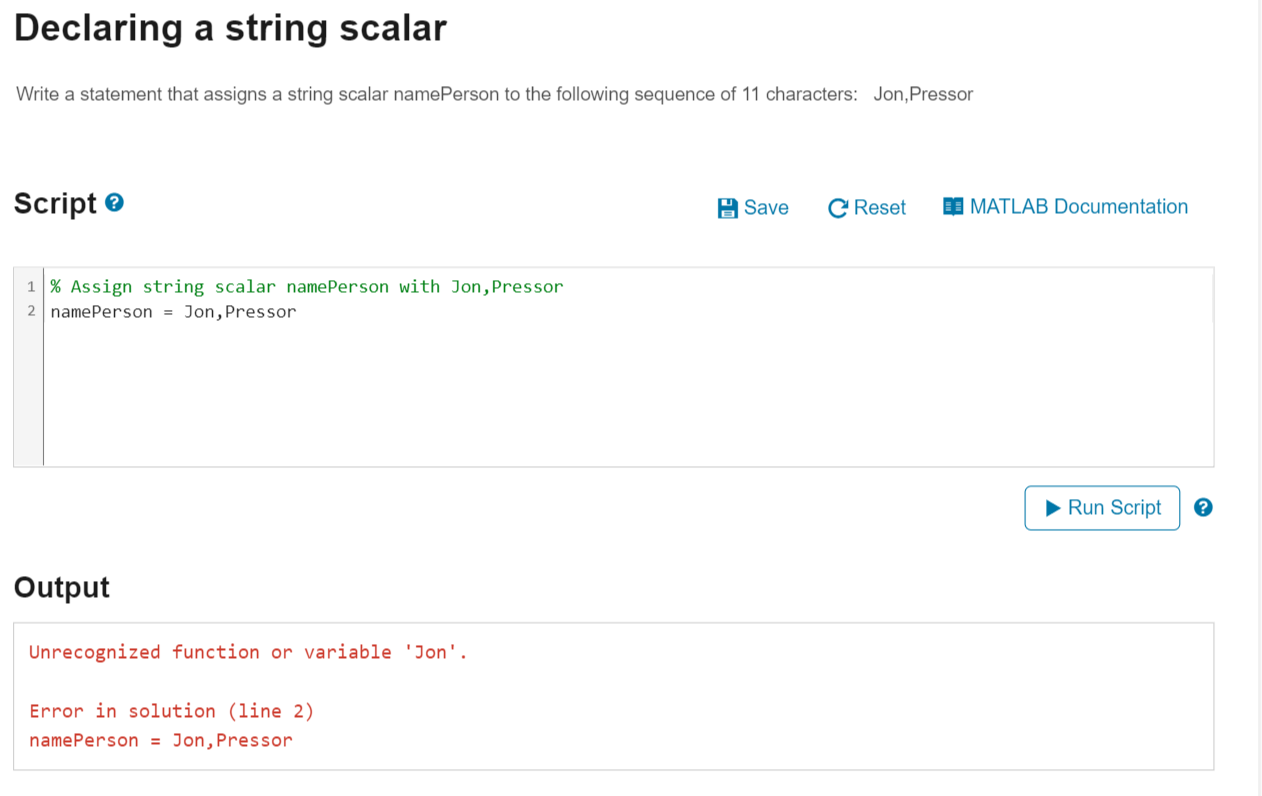
Task: Click the 'Unrecognized function or variable' error message
Action: click(248, 652)
